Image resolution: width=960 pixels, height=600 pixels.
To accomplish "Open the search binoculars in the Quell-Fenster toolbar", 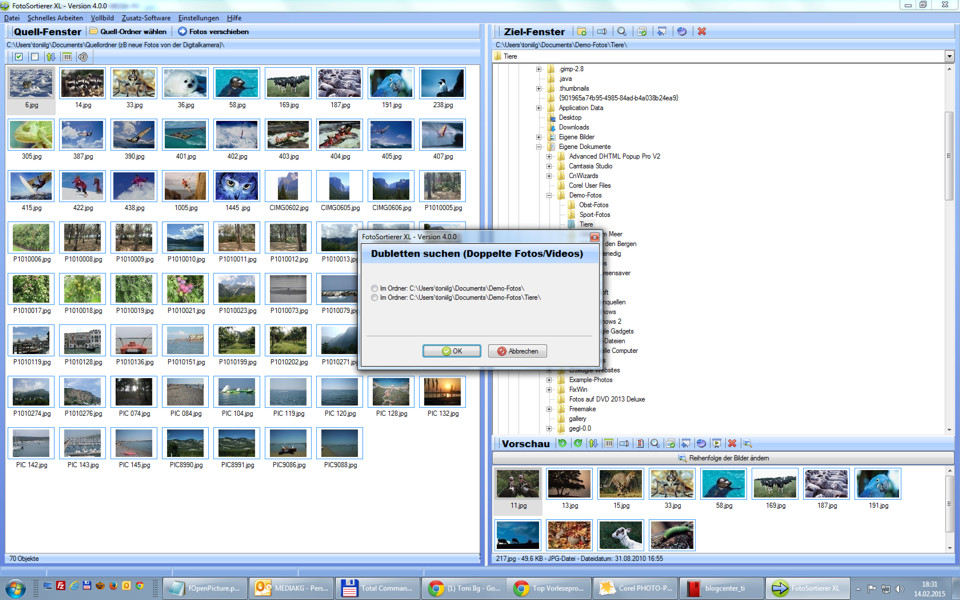I will [82, 56].
